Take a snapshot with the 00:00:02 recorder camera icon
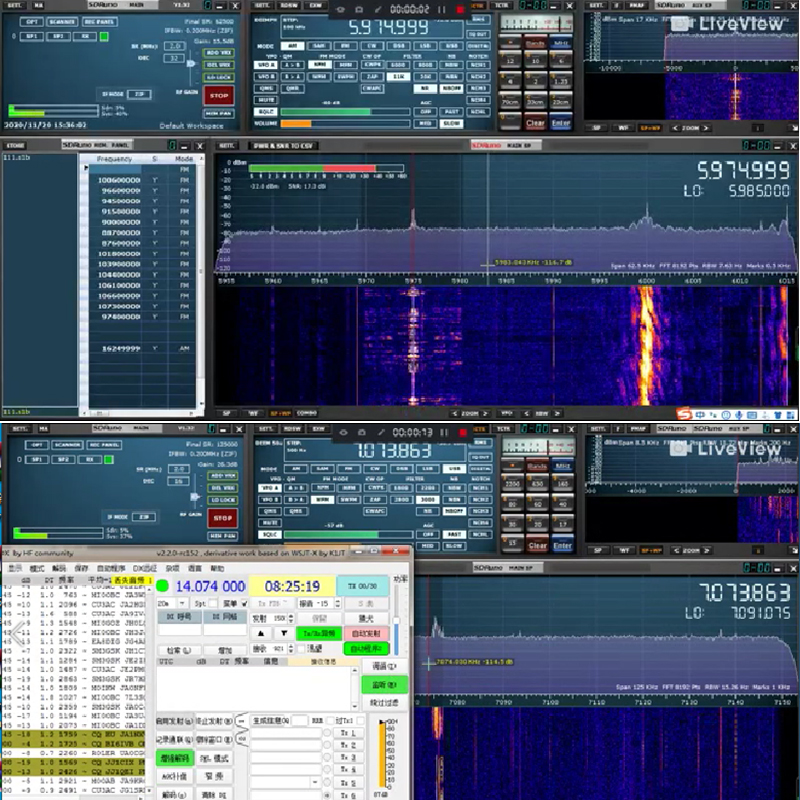 [x=359, y=9]
